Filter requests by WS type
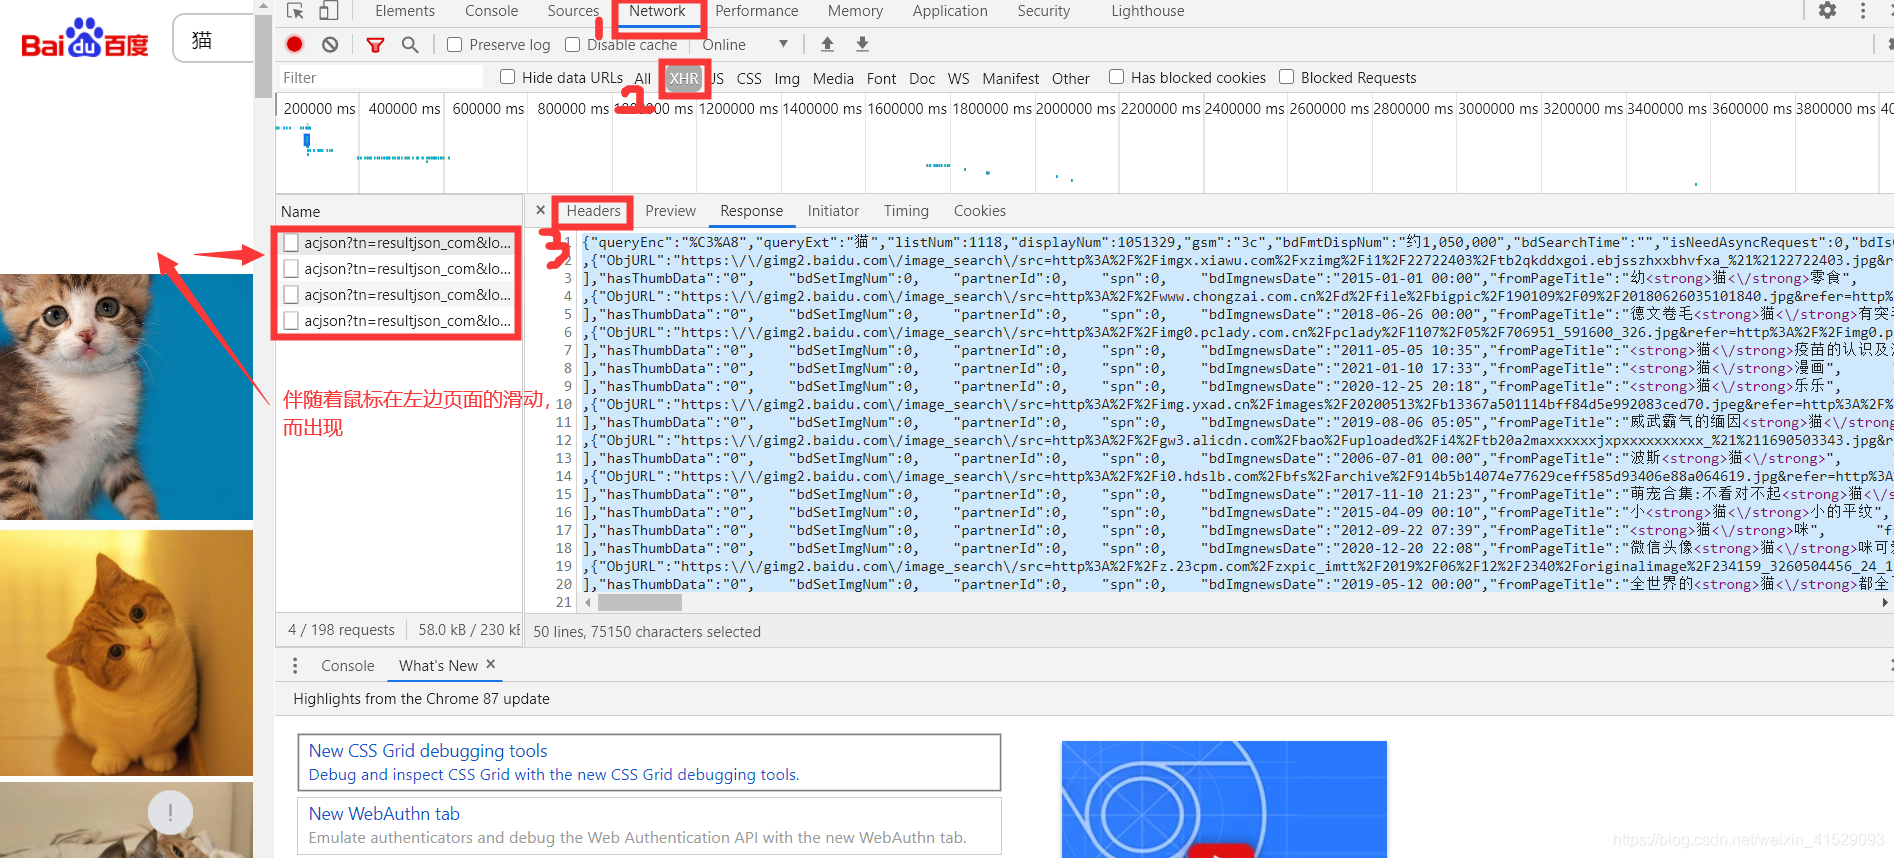The height and width of the screenshot is (858, 1894). point(958,78)
